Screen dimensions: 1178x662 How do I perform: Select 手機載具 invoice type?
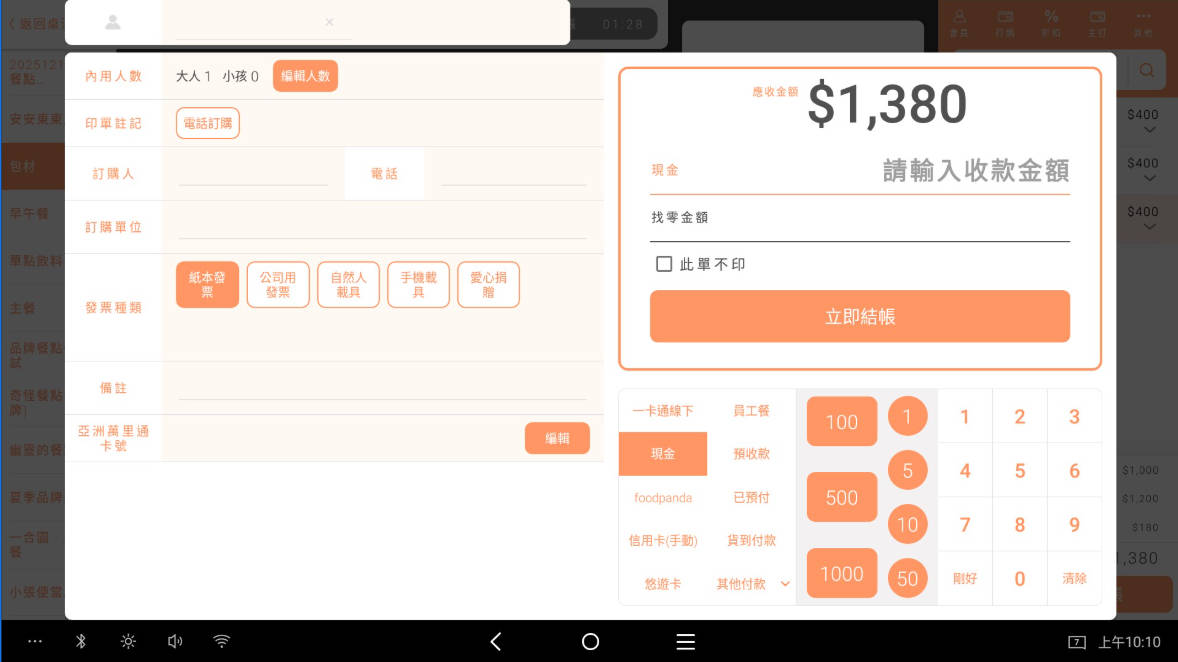click(x=418, y=285)
